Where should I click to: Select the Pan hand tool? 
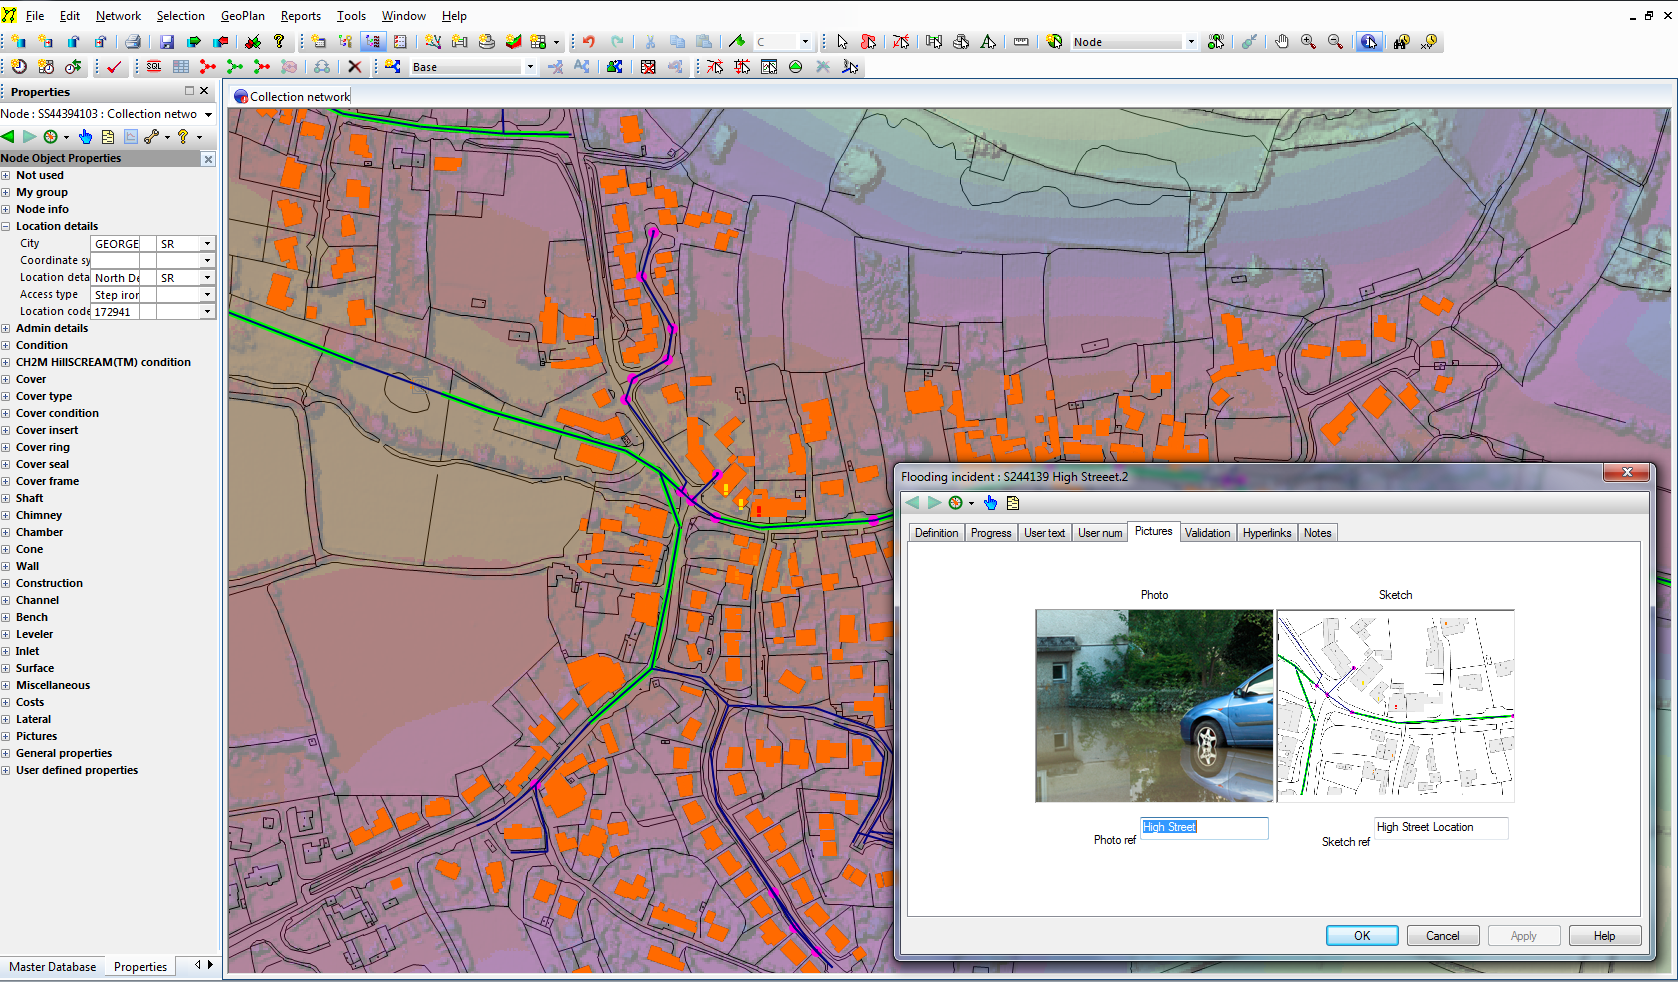pyautogui.click(x=1282, y=42)
